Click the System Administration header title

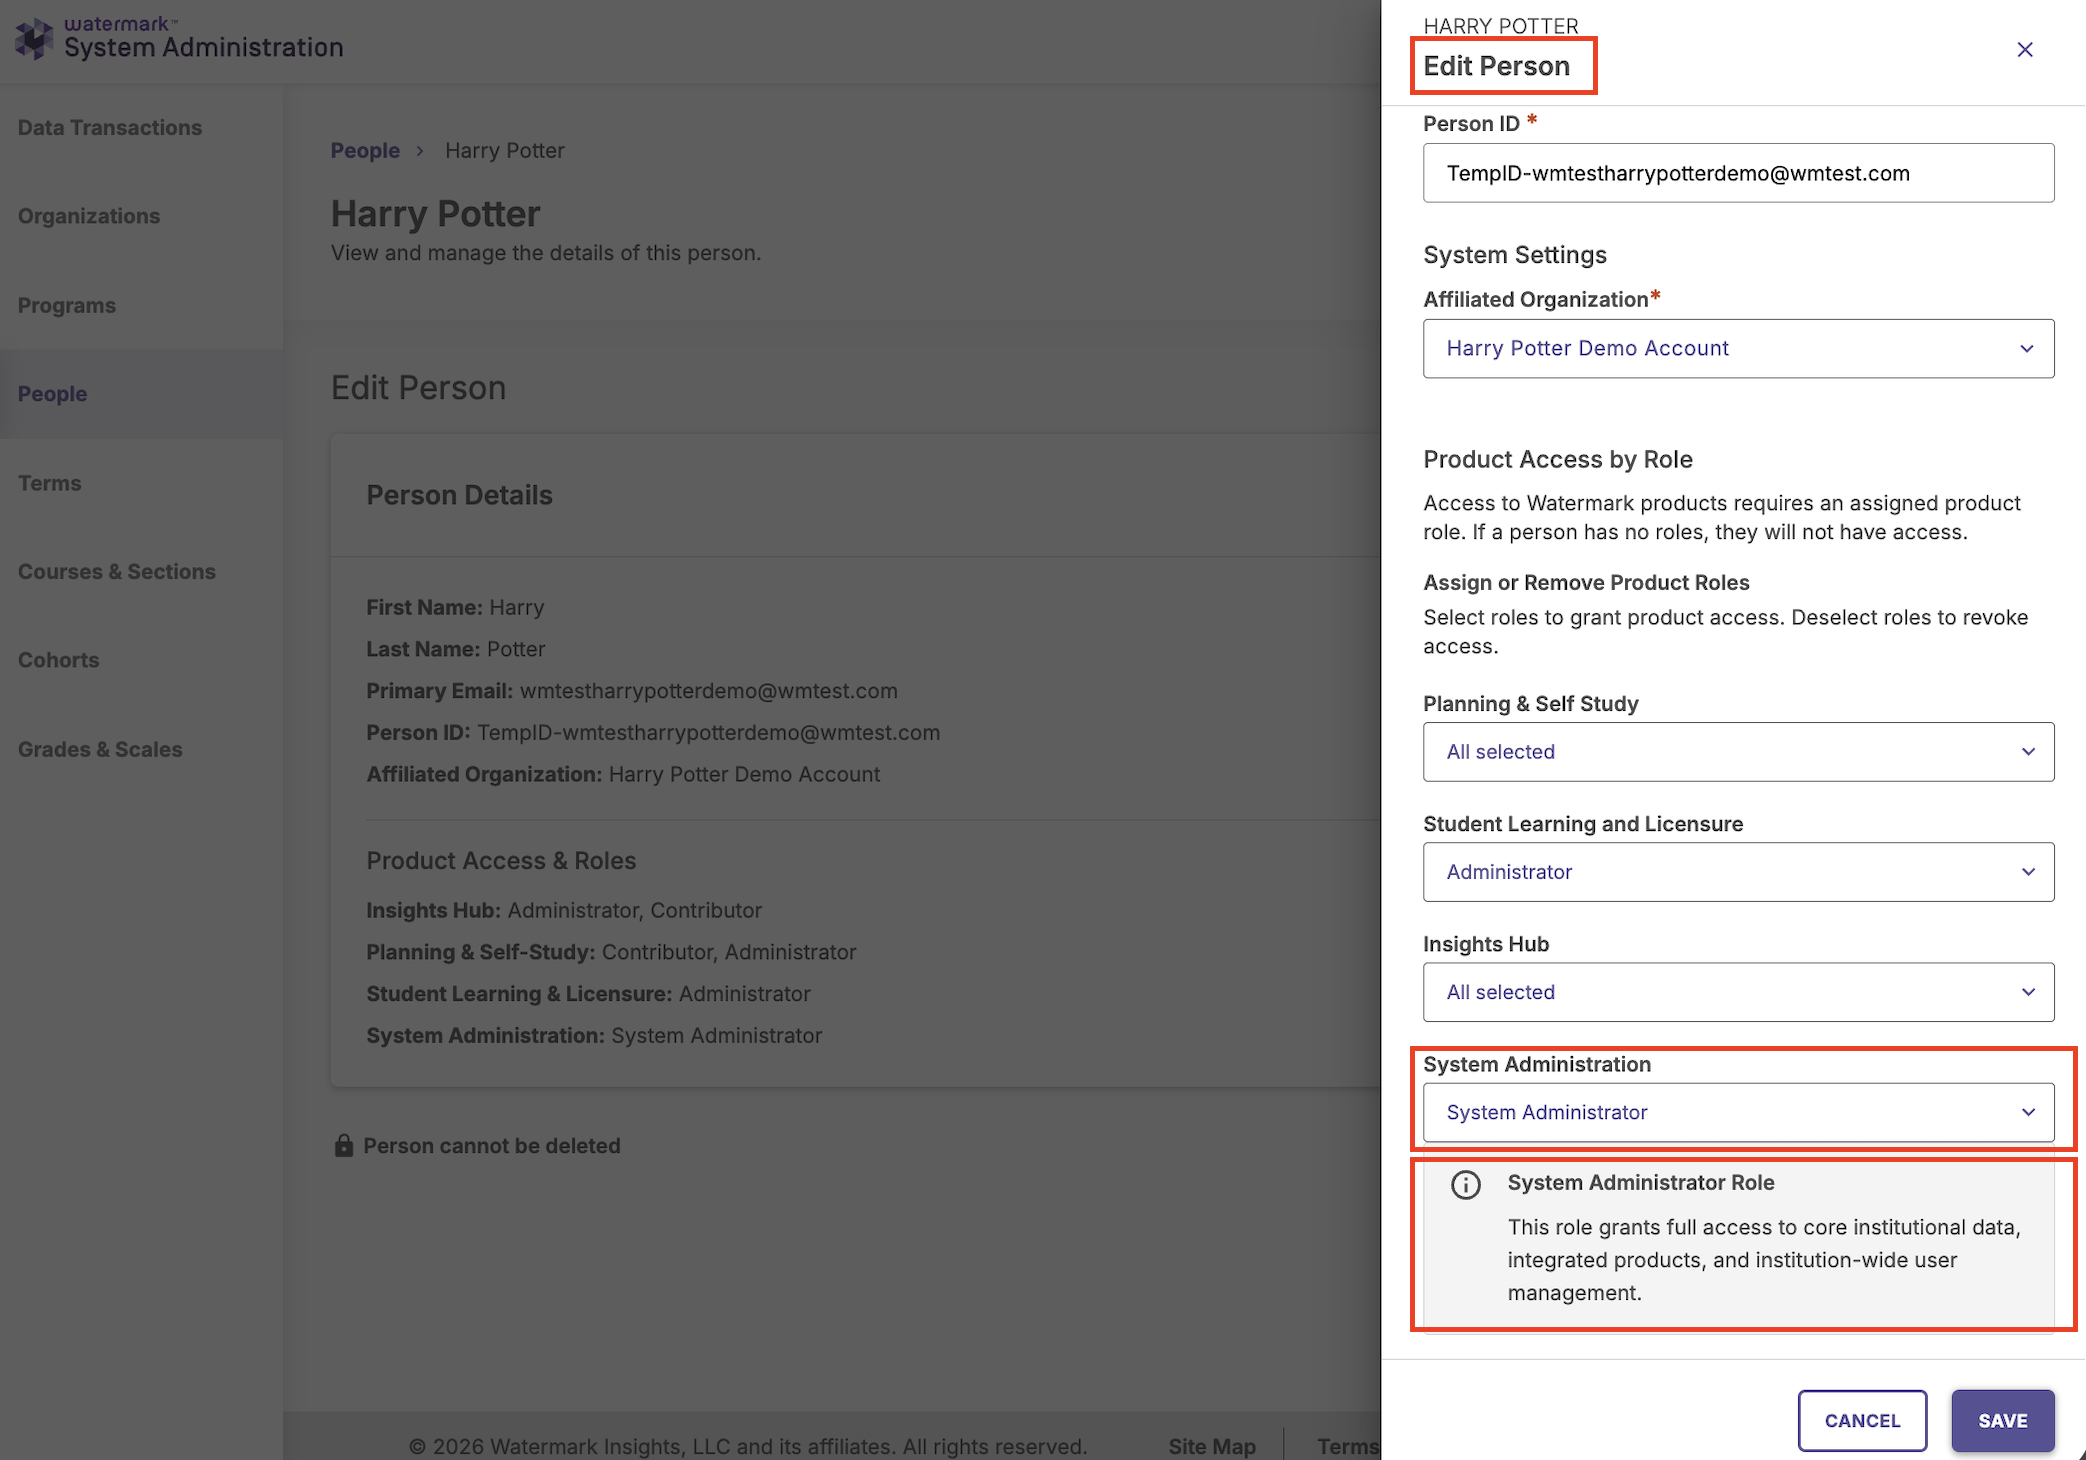pyautogui.click(x=203, y=48)
